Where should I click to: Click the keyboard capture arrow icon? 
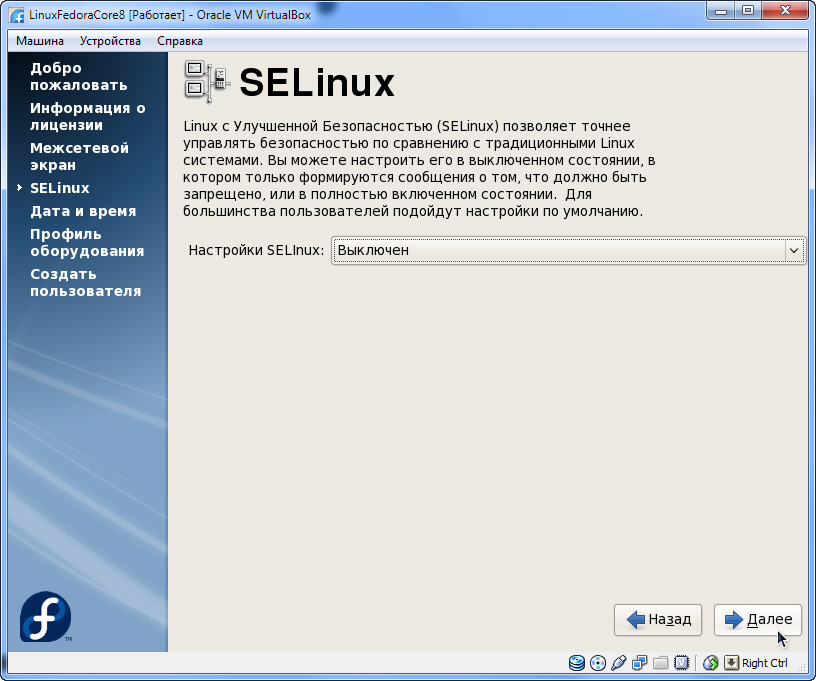pos(731,663)
